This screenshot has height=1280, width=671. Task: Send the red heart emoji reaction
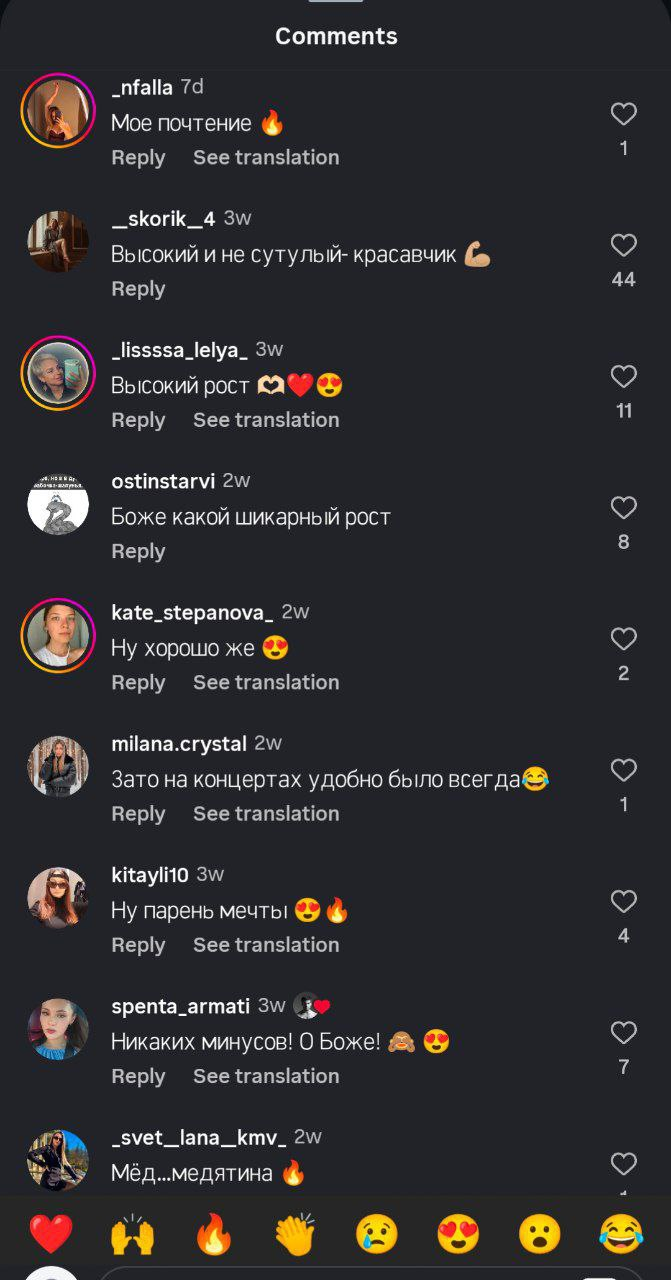(x=50, y=1234)
